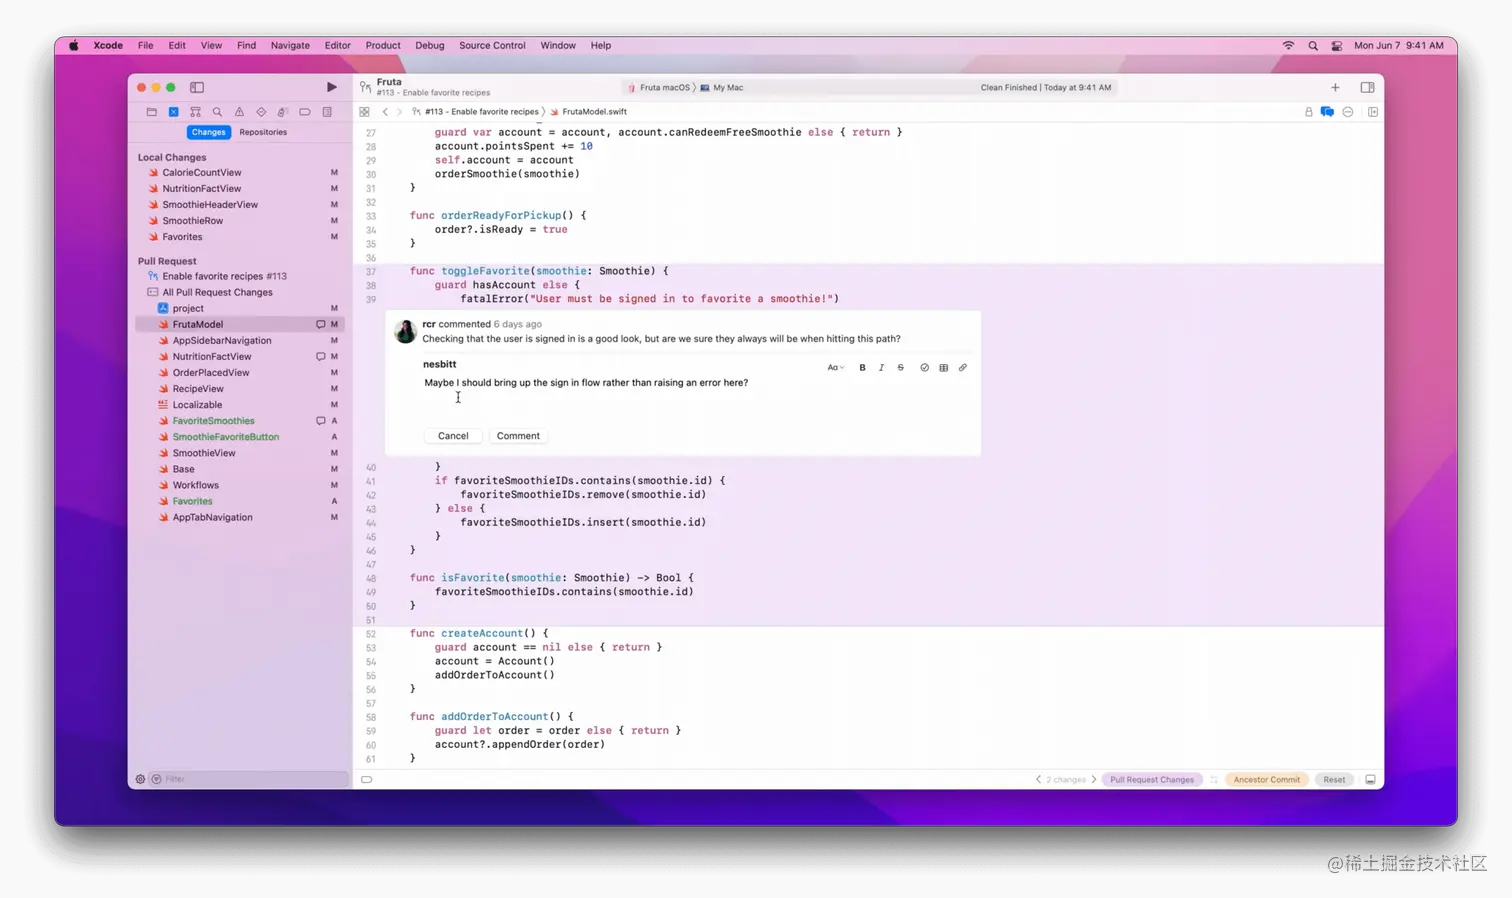
Task: Toggle the debug area icon at bottom left of editor
Action: pos(367,780)
